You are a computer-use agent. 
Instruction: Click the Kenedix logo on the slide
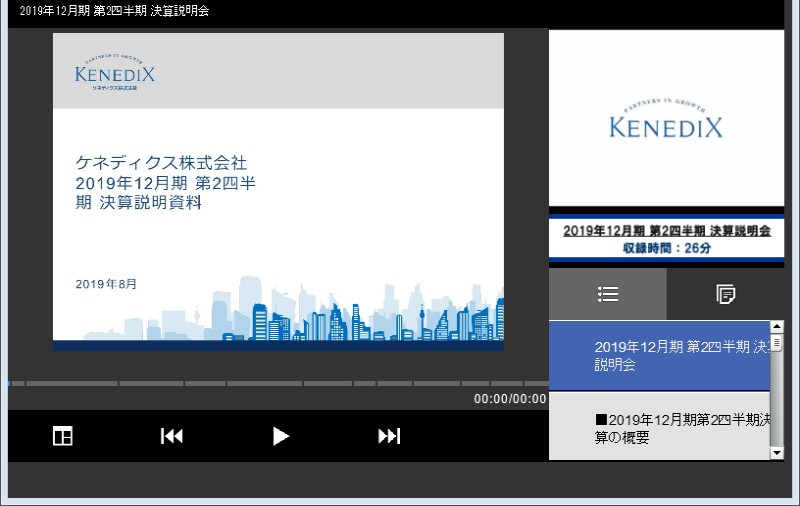pos(115,73)
